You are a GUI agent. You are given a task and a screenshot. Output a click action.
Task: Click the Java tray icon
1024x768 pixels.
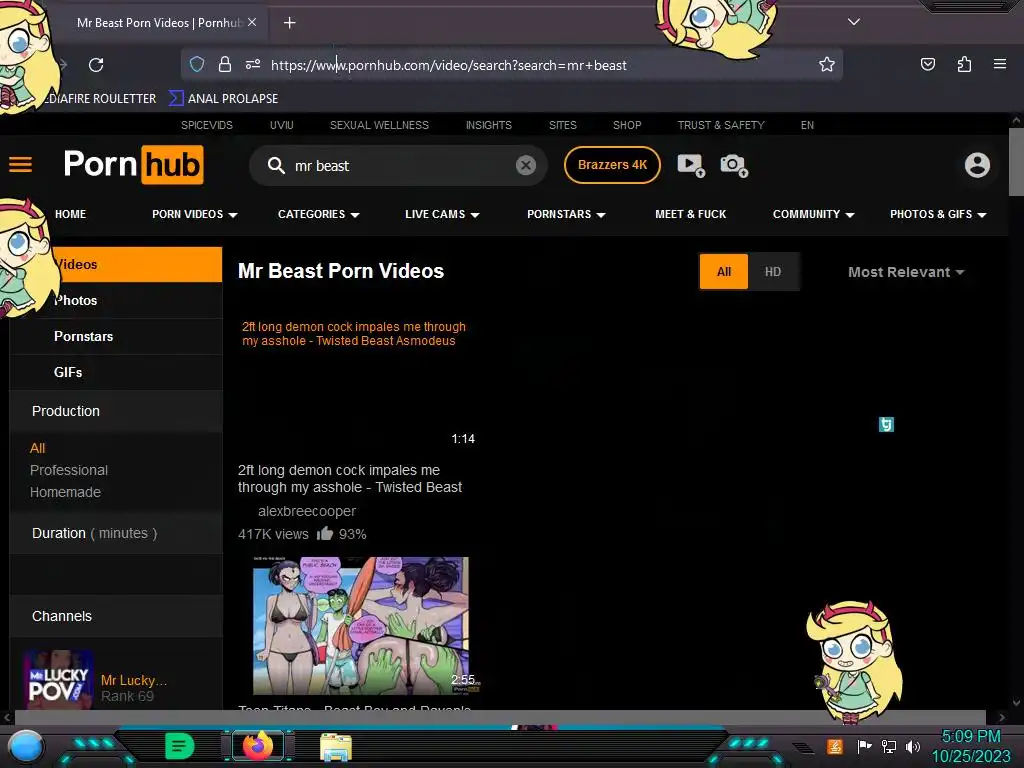834,746
